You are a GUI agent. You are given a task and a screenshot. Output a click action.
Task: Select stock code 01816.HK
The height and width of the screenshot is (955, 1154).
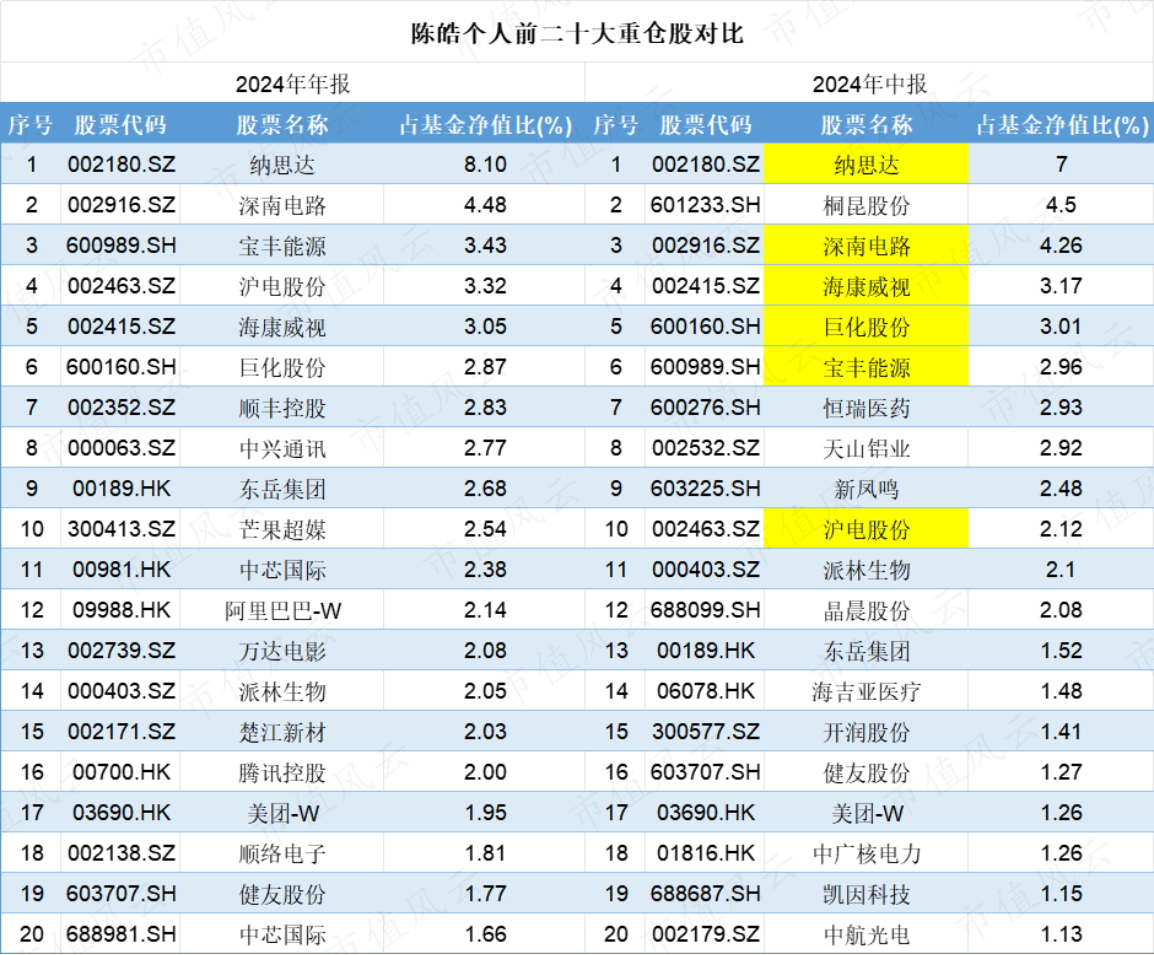point(706,853)
